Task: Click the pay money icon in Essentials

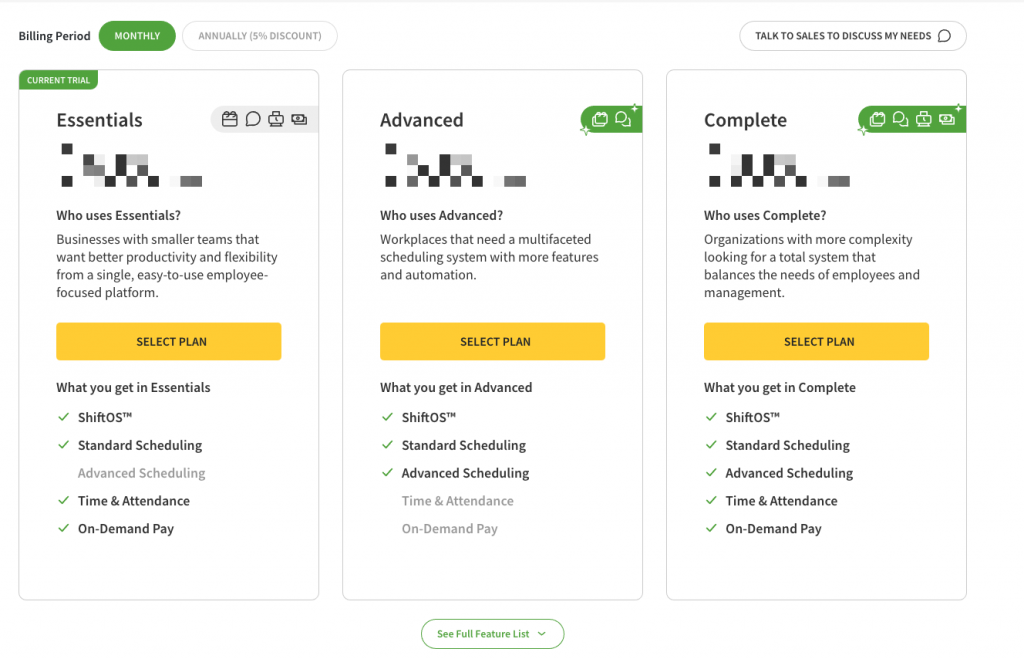Action: click(299, 119)
